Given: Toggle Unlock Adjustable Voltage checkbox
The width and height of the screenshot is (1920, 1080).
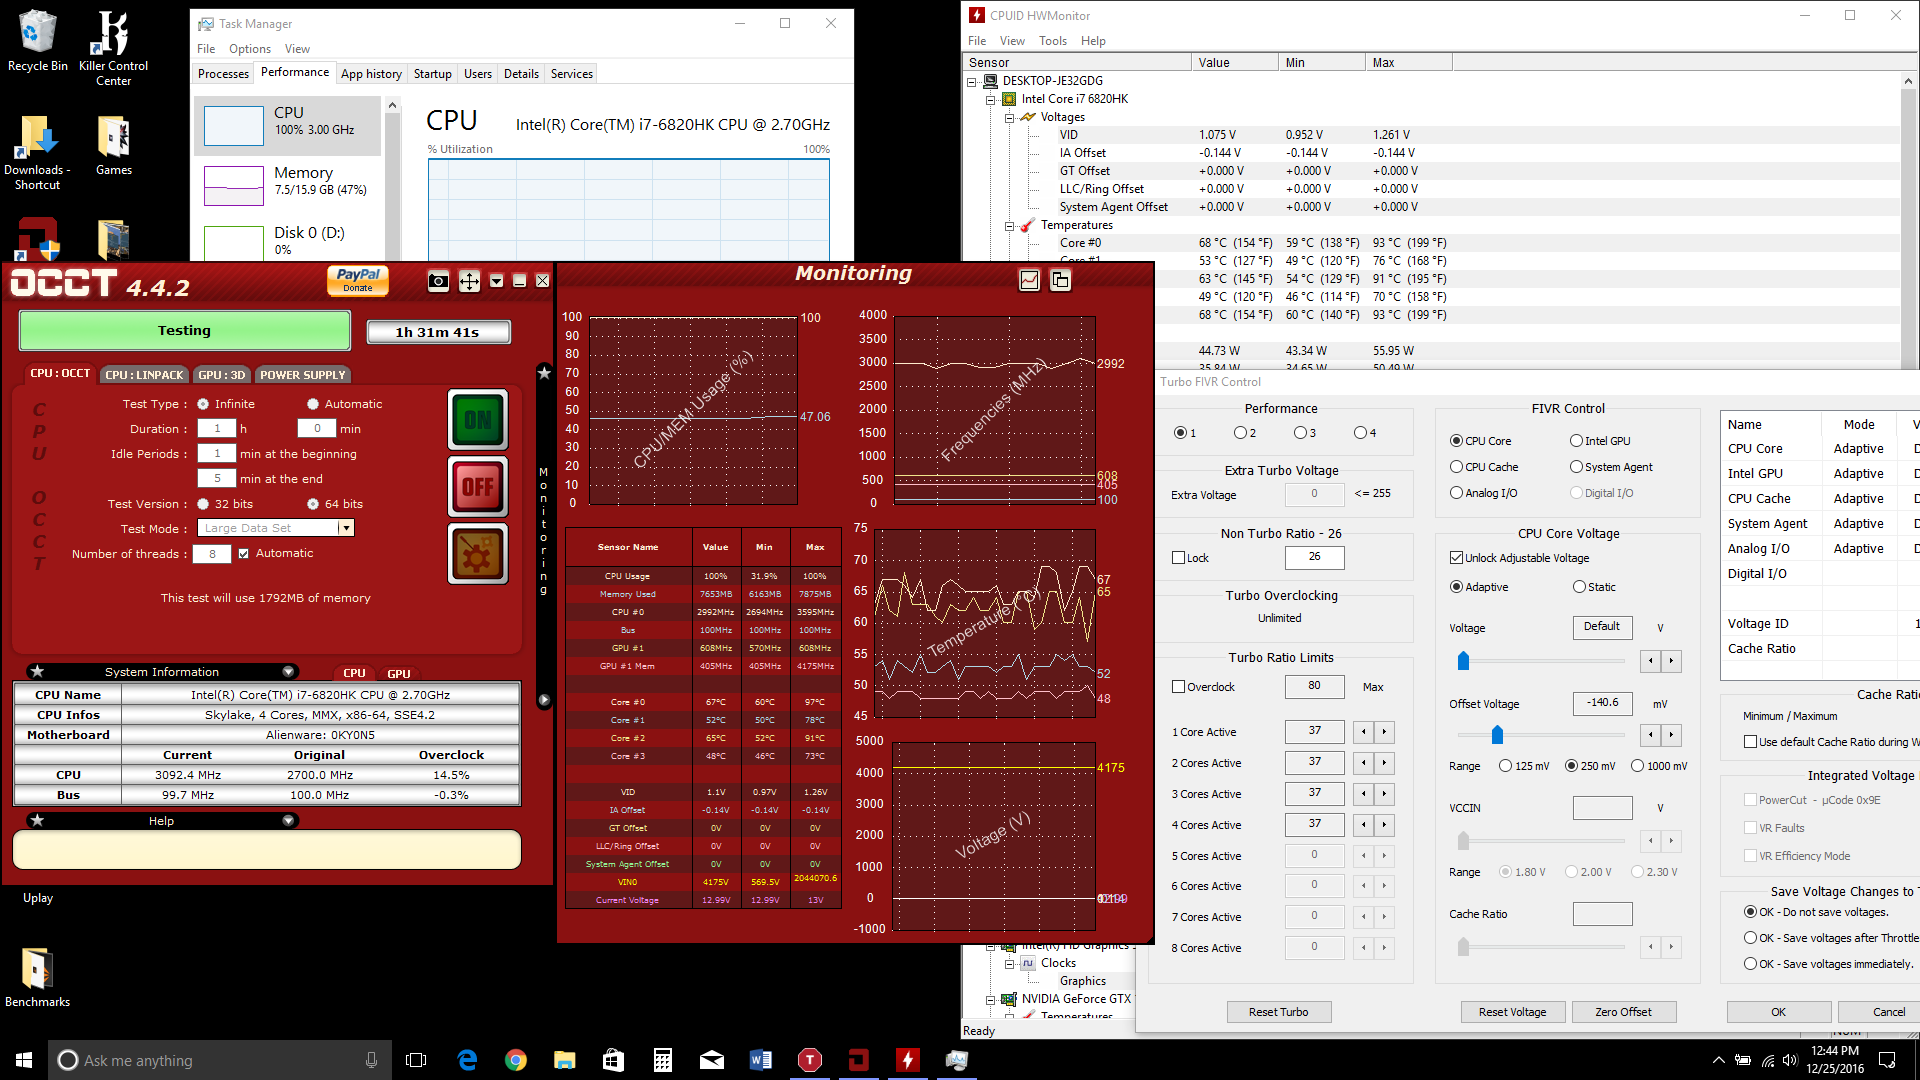Looking at the screenshot, I should [x=1456, y=558].
